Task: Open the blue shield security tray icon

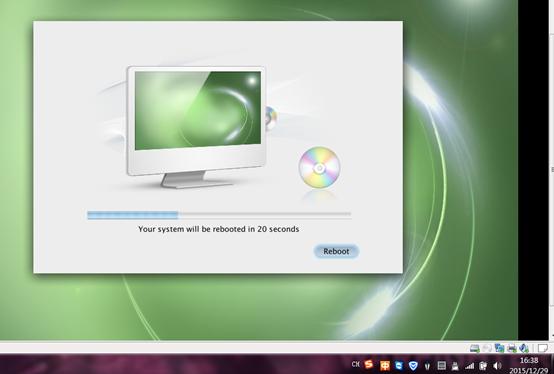Action: tap(413, 365)
